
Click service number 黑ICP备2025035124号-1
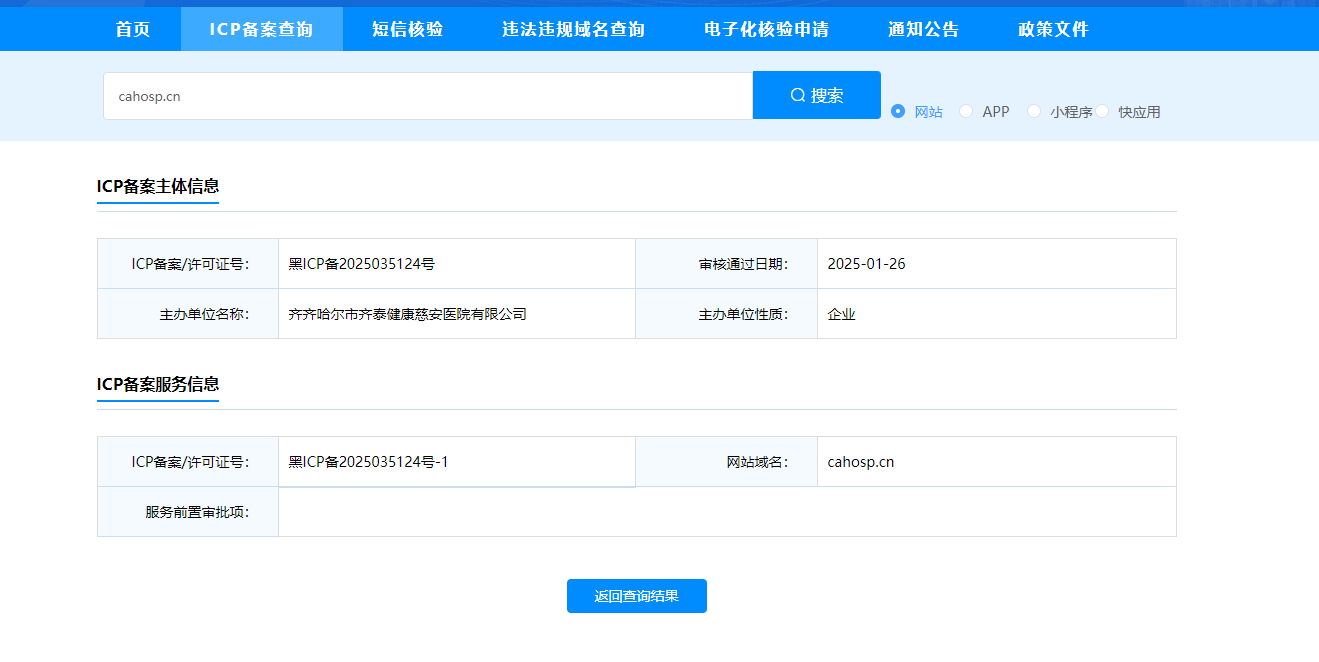369,462
